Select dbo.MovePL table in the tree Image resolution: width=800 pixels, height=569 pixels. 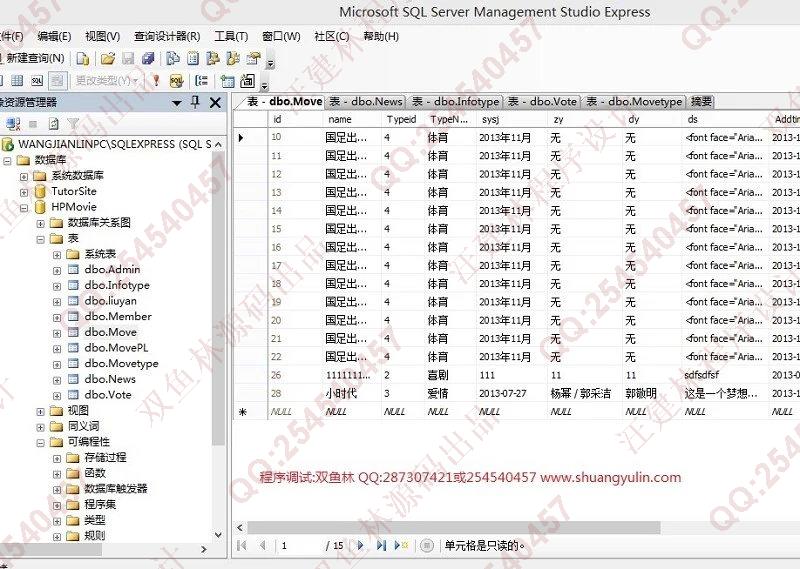coord(116,348)
